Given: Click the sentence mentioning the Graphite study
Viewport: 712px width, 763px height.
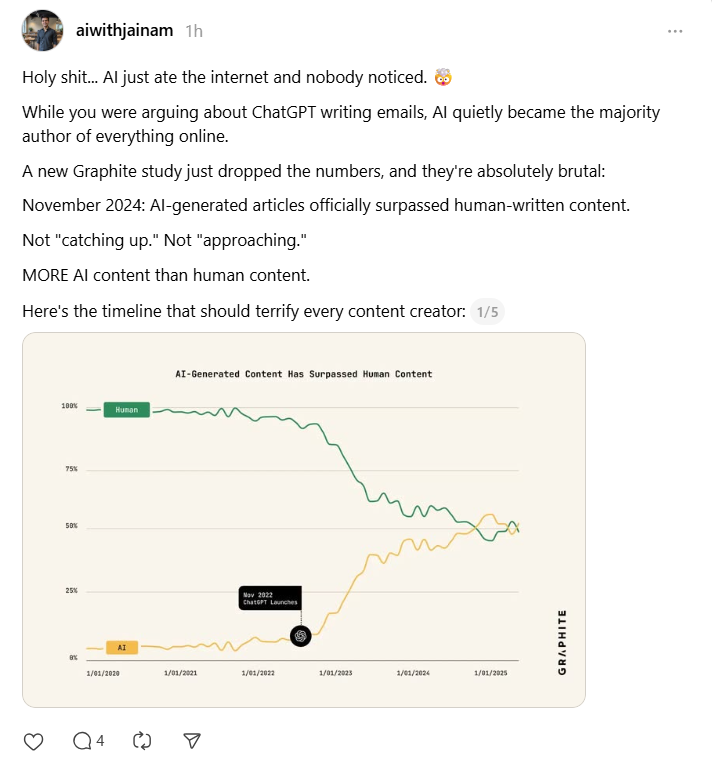Looking at the screenshot, I should (x=313, y=171).
